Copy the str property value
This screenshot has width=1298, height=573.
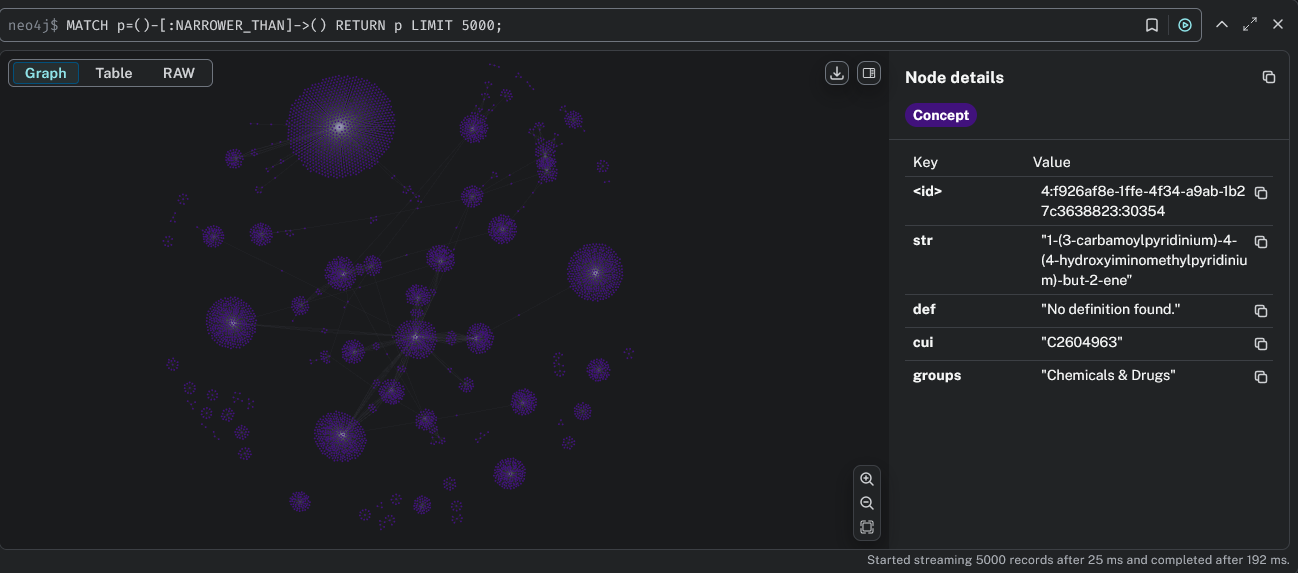coord(1261,242)
